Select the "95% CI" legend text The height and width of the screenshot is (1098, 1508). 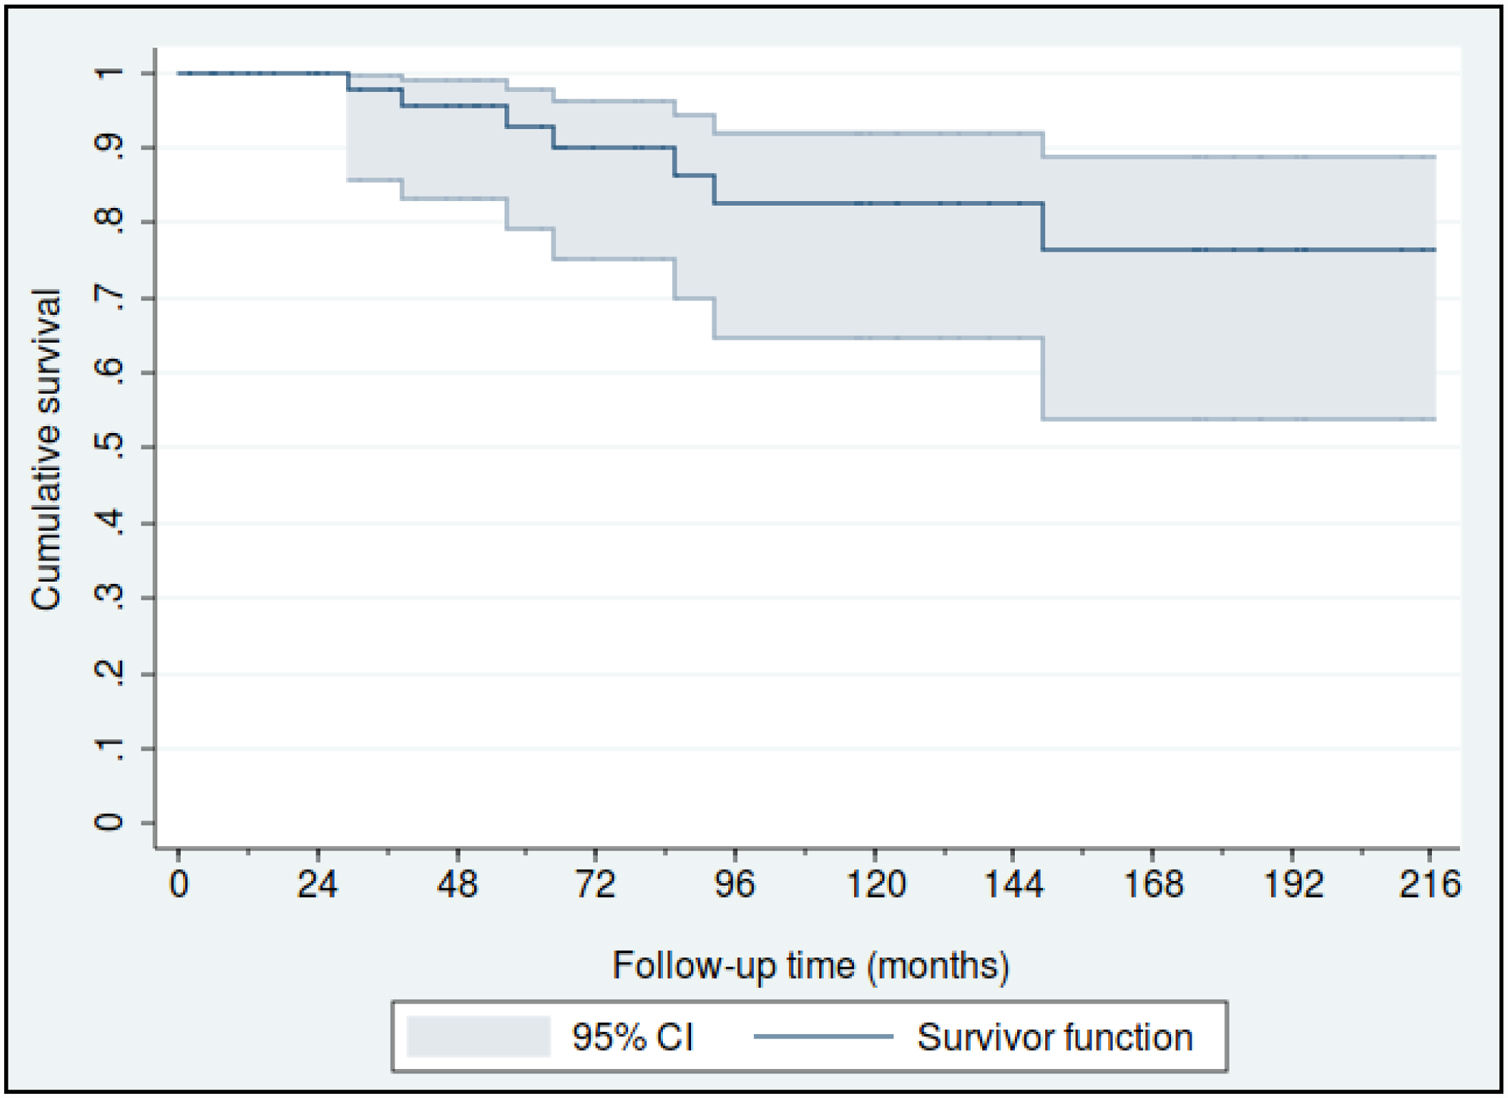[x=632, y=1038]
